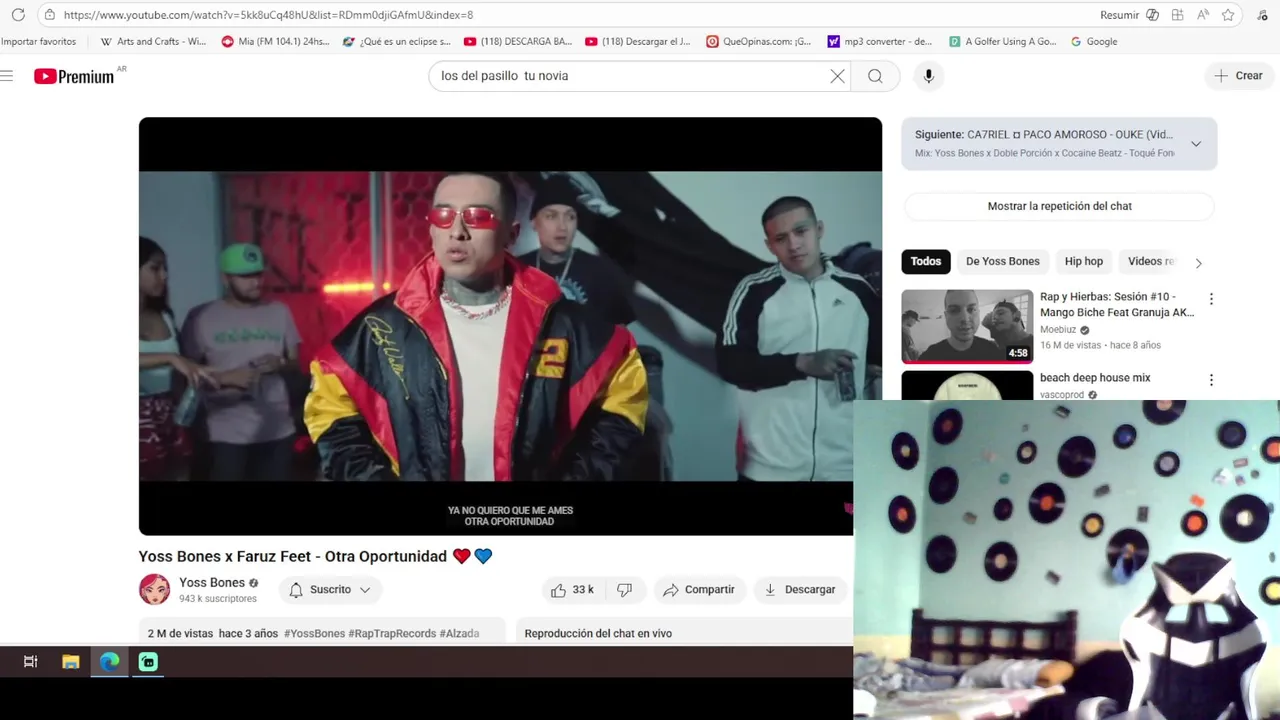Image resolution: width=1280 pixels, height=720 pixels.
Task: Open Yoss Bones channel avatar
Action: 154,590
